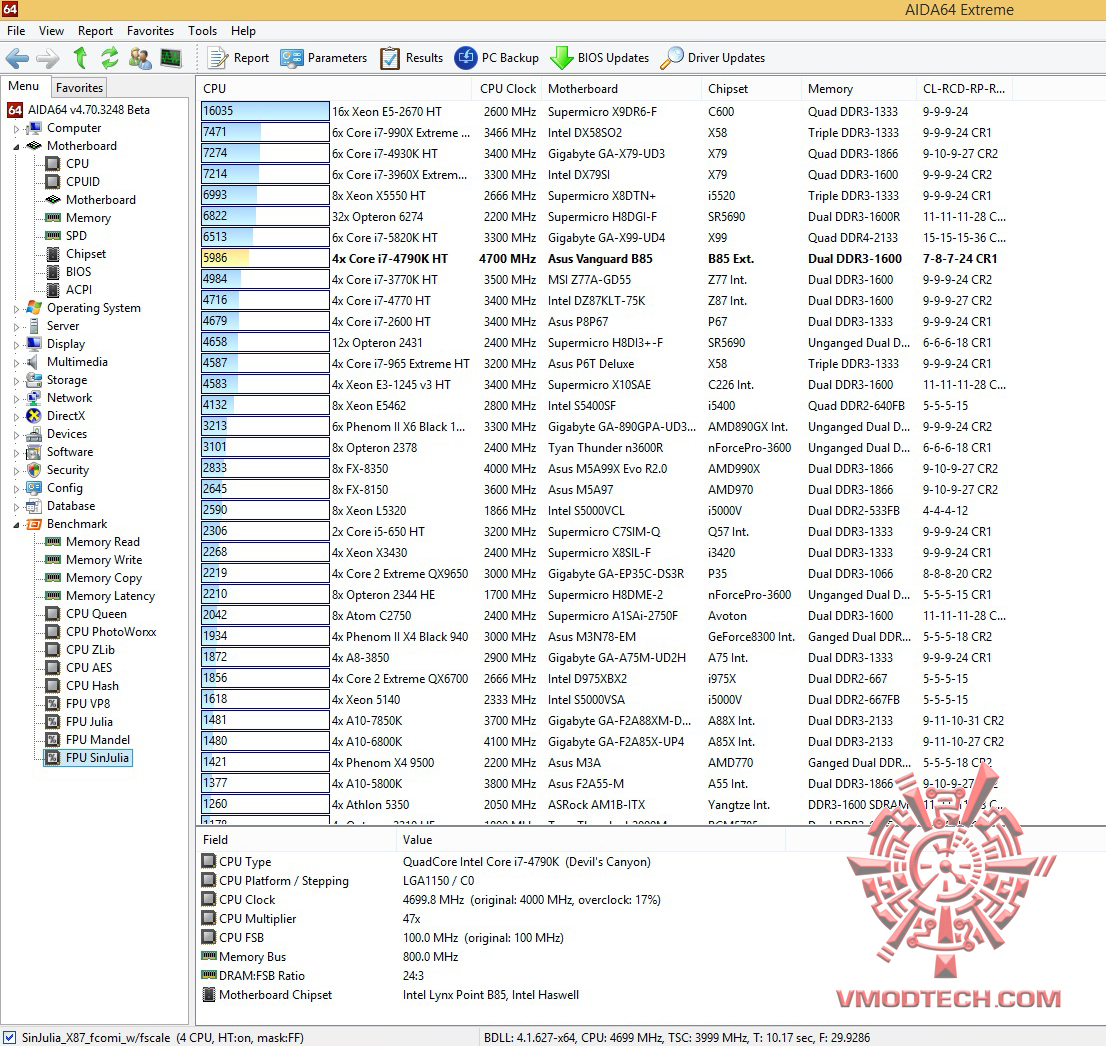Screen dimensions: 1106x1046
Task: Check for BIOS Updates
Action: click(x=600, y=58)
